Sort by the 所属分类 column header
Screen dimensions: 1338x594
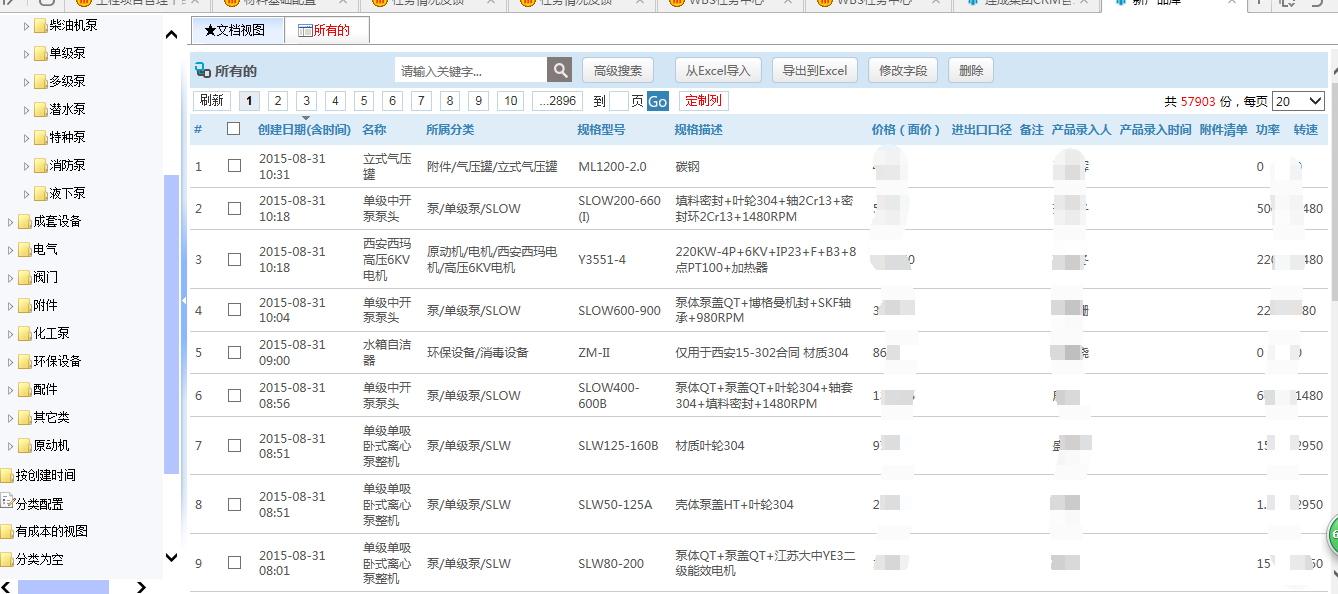click(450, 129)
